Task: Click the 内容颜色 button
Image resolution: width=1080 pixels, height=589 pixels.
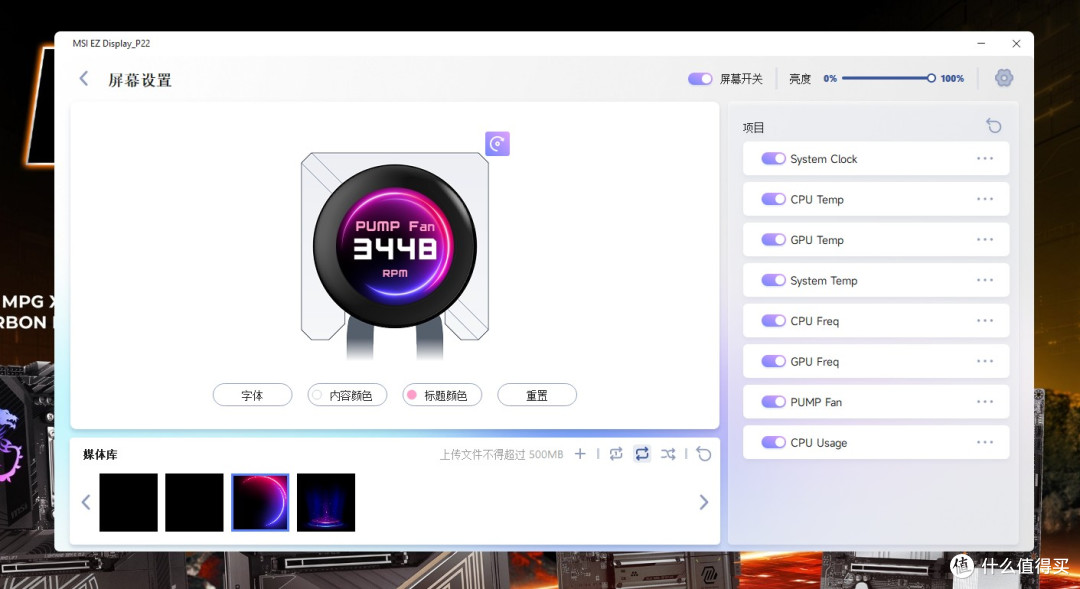Action: click(347, 395)
